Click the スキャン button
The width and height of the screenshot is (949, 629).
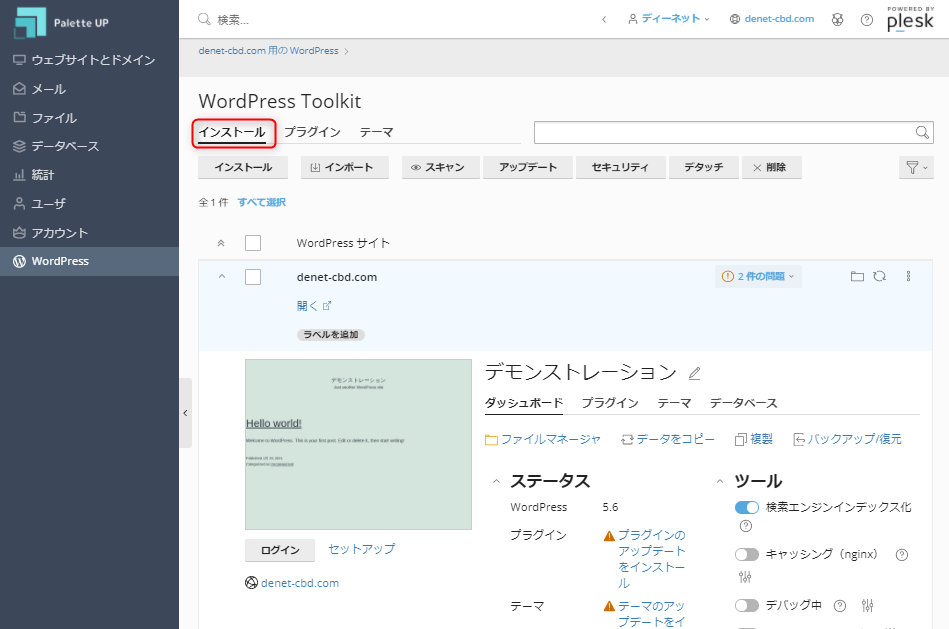pyautogui.click(x=441, y=168)
